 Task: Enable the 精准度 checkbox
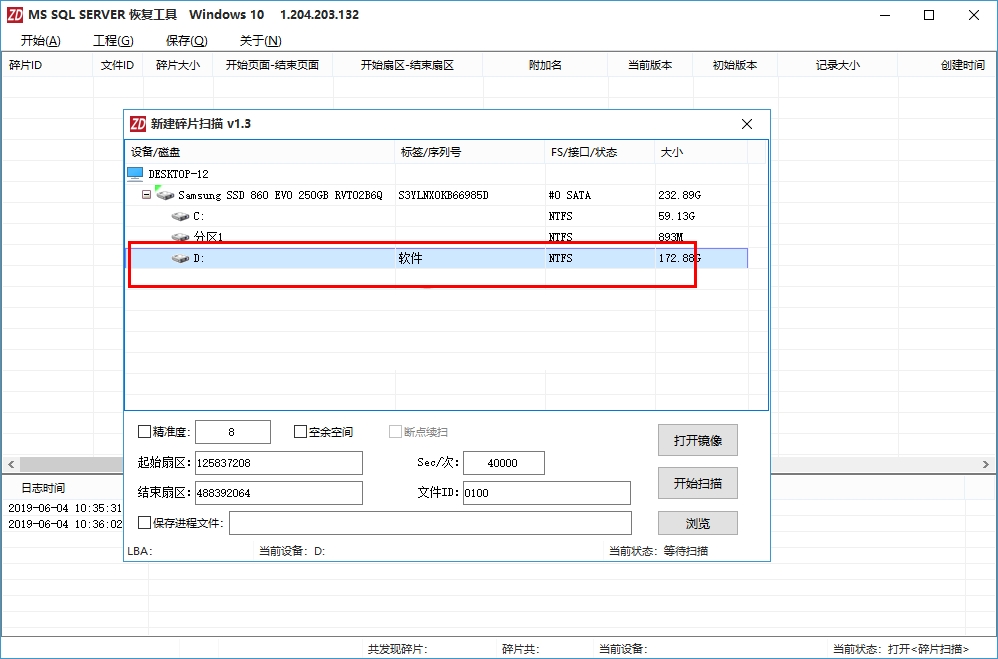144,432
